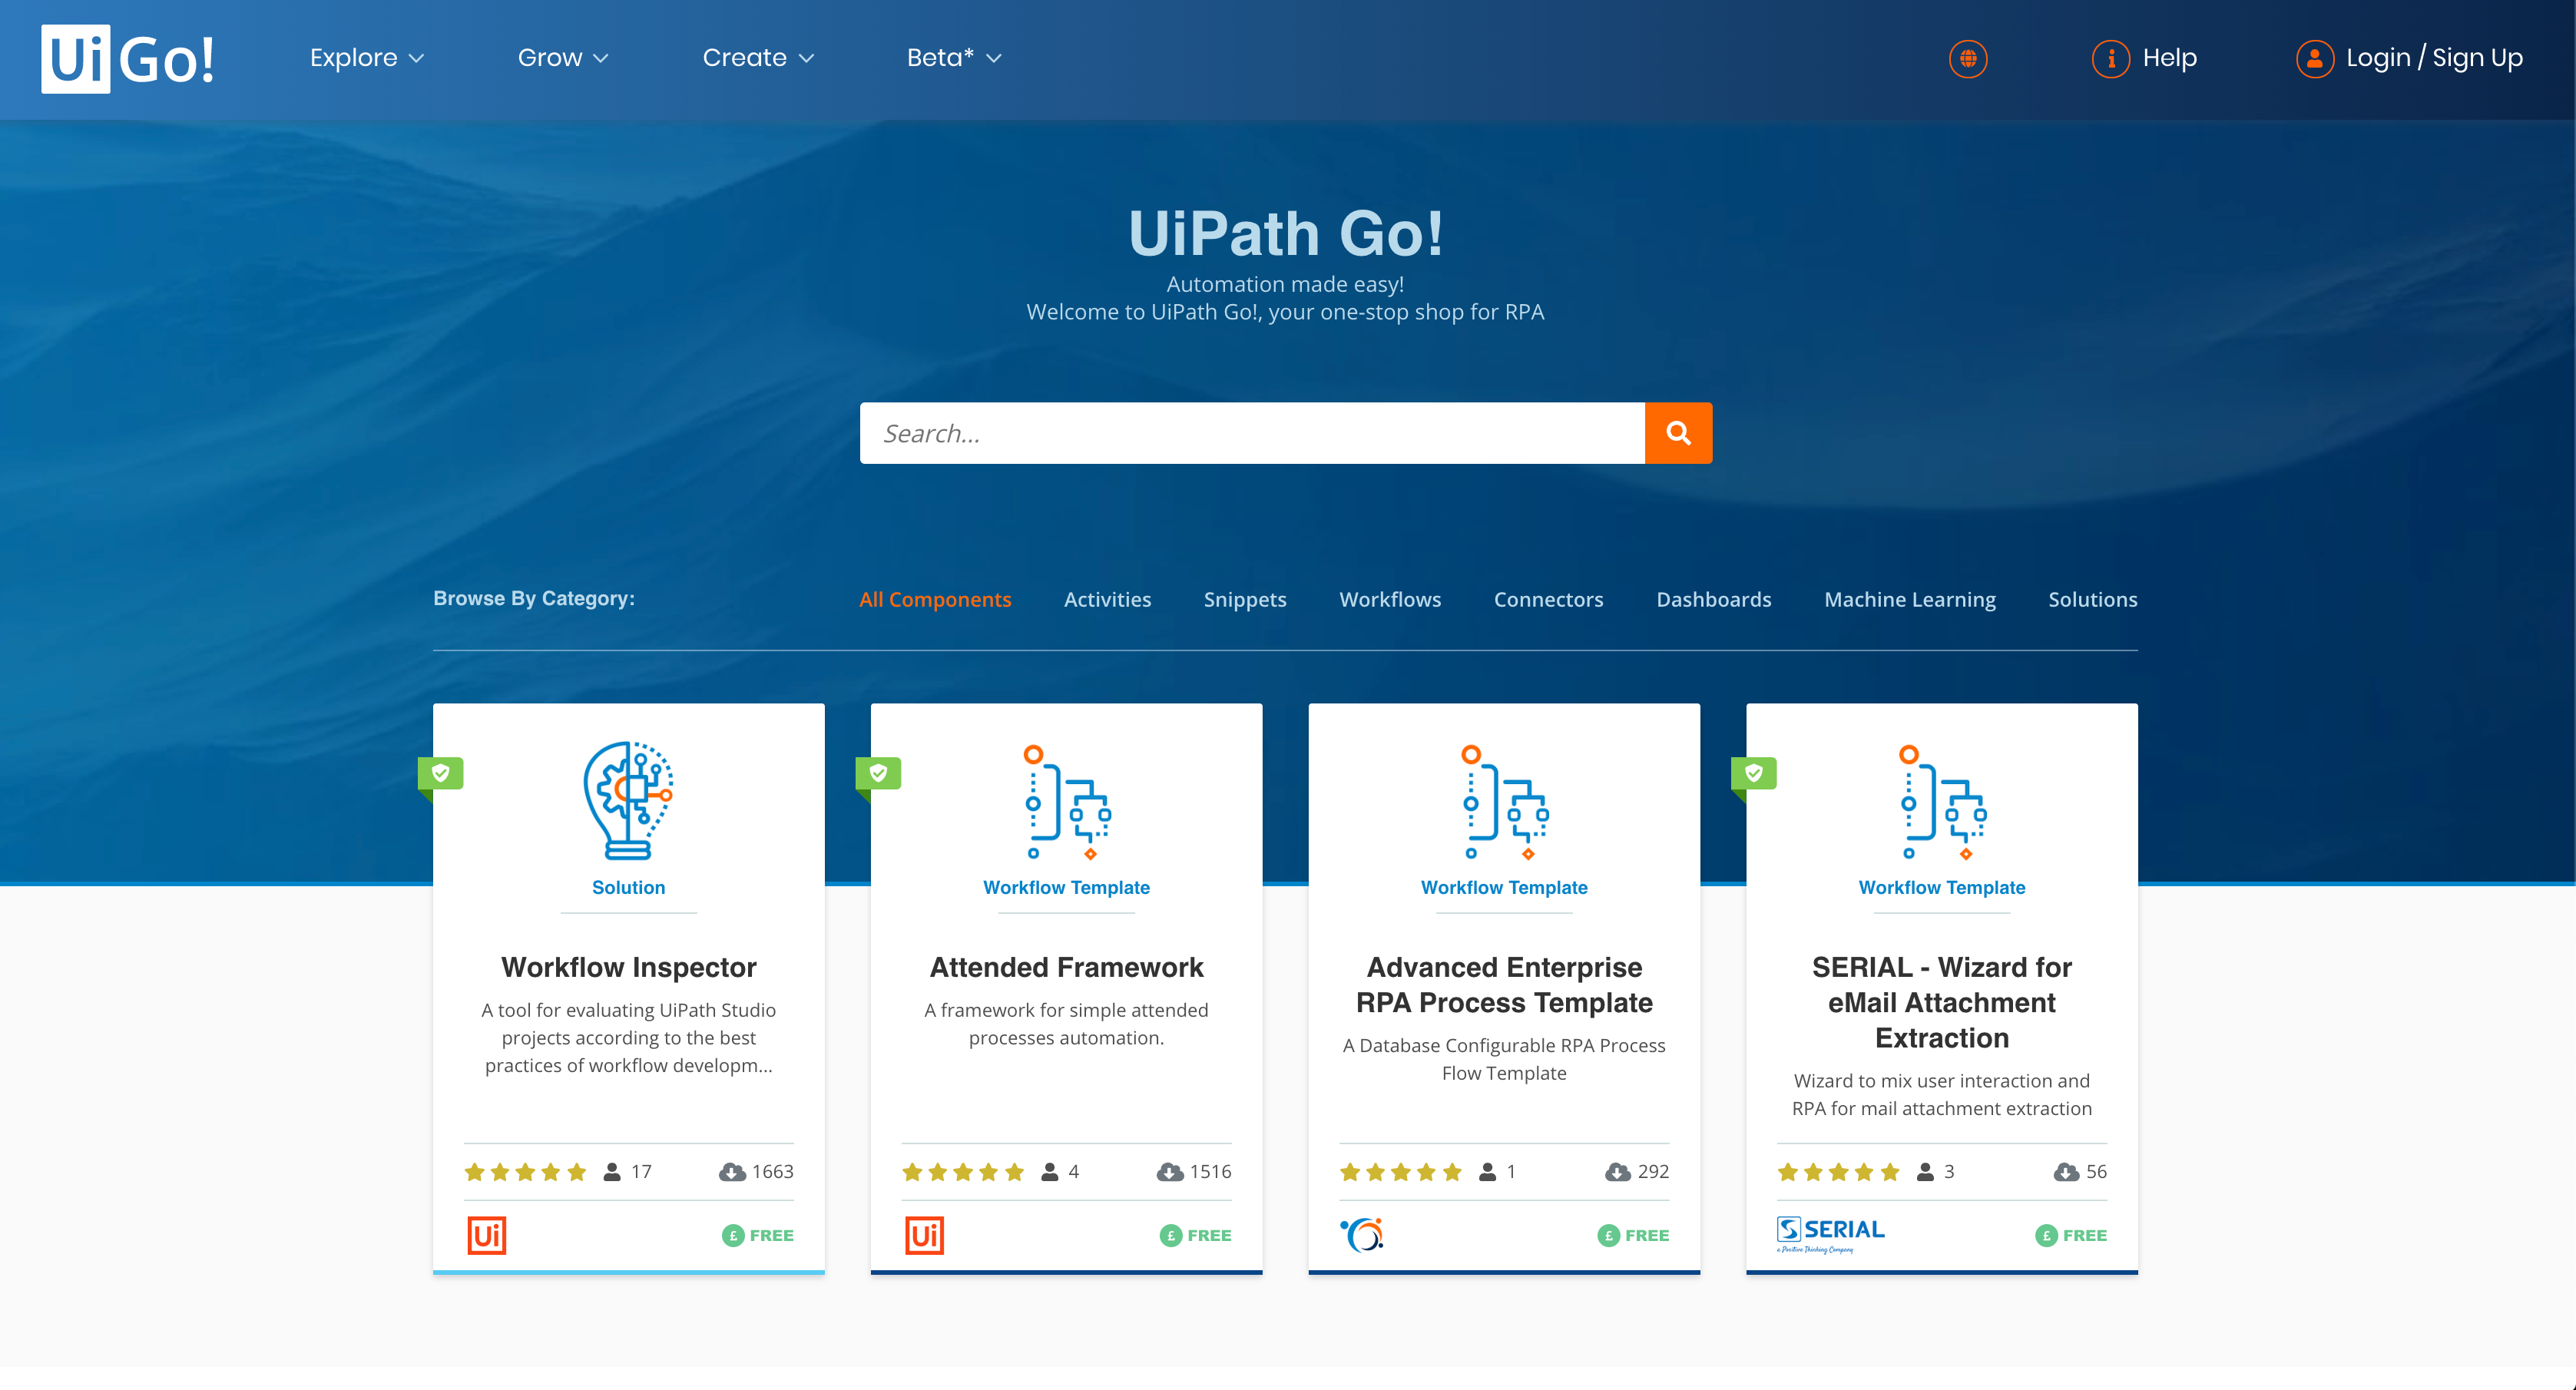
Task: Select the Workflows browse category tab
Action: point(1392,599)
